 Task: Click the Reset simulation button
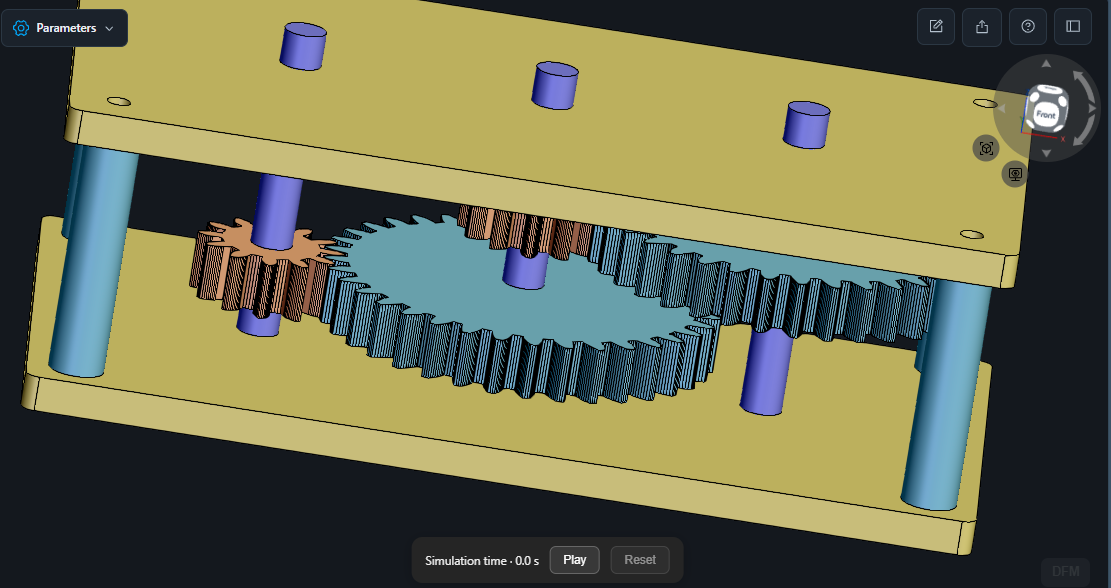[640, 560]
